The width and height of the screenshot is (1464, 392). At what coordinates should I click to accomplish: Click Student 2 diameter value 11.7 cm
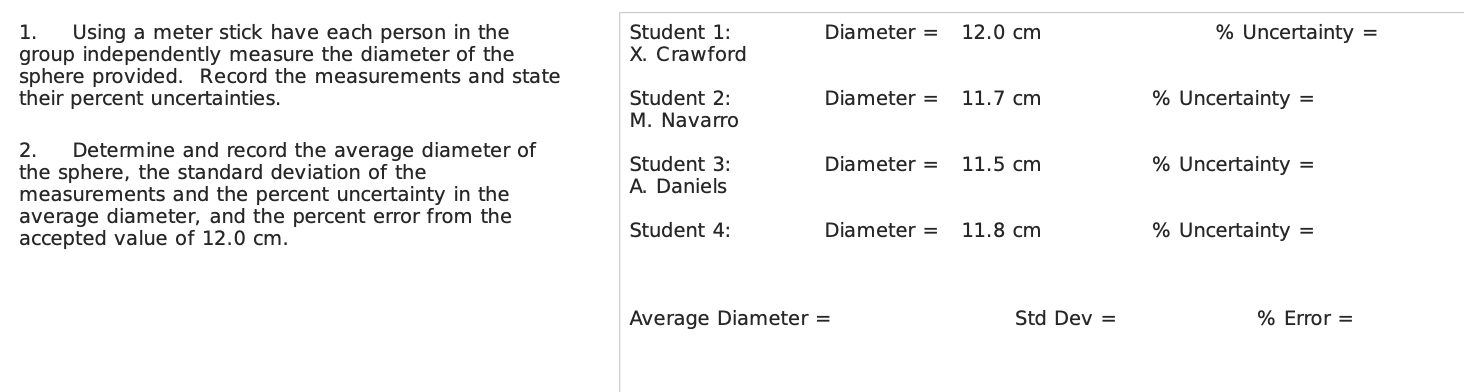1001,98
